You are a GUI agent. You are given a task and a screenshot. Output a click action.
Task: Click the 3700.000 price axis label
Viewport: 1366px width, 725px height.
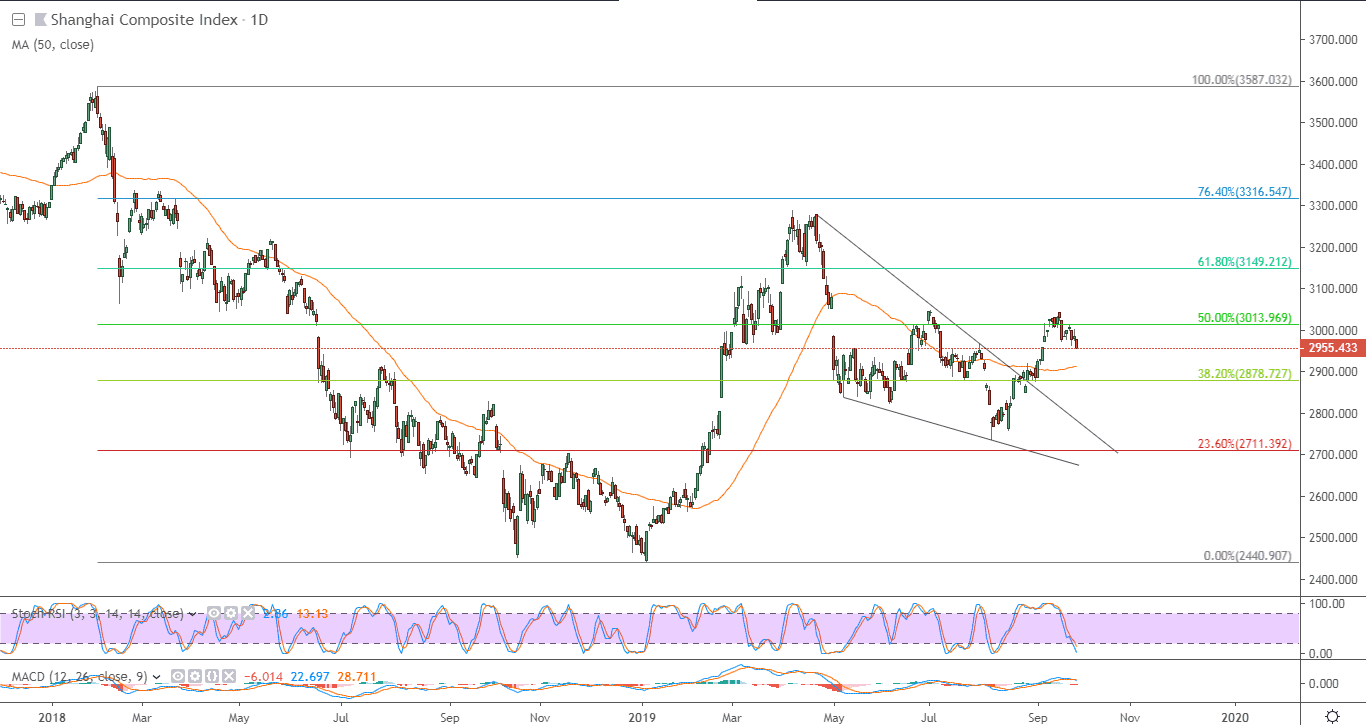tap(1335, 40)
